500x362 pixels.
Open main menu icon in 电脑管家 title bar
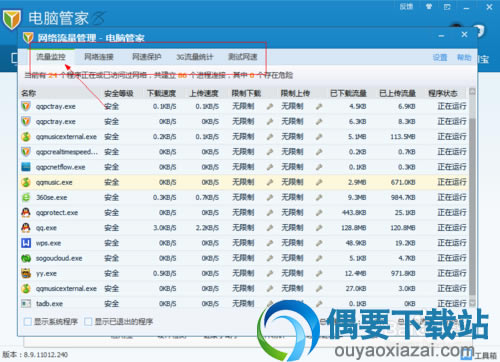click(x=447, y=7)
